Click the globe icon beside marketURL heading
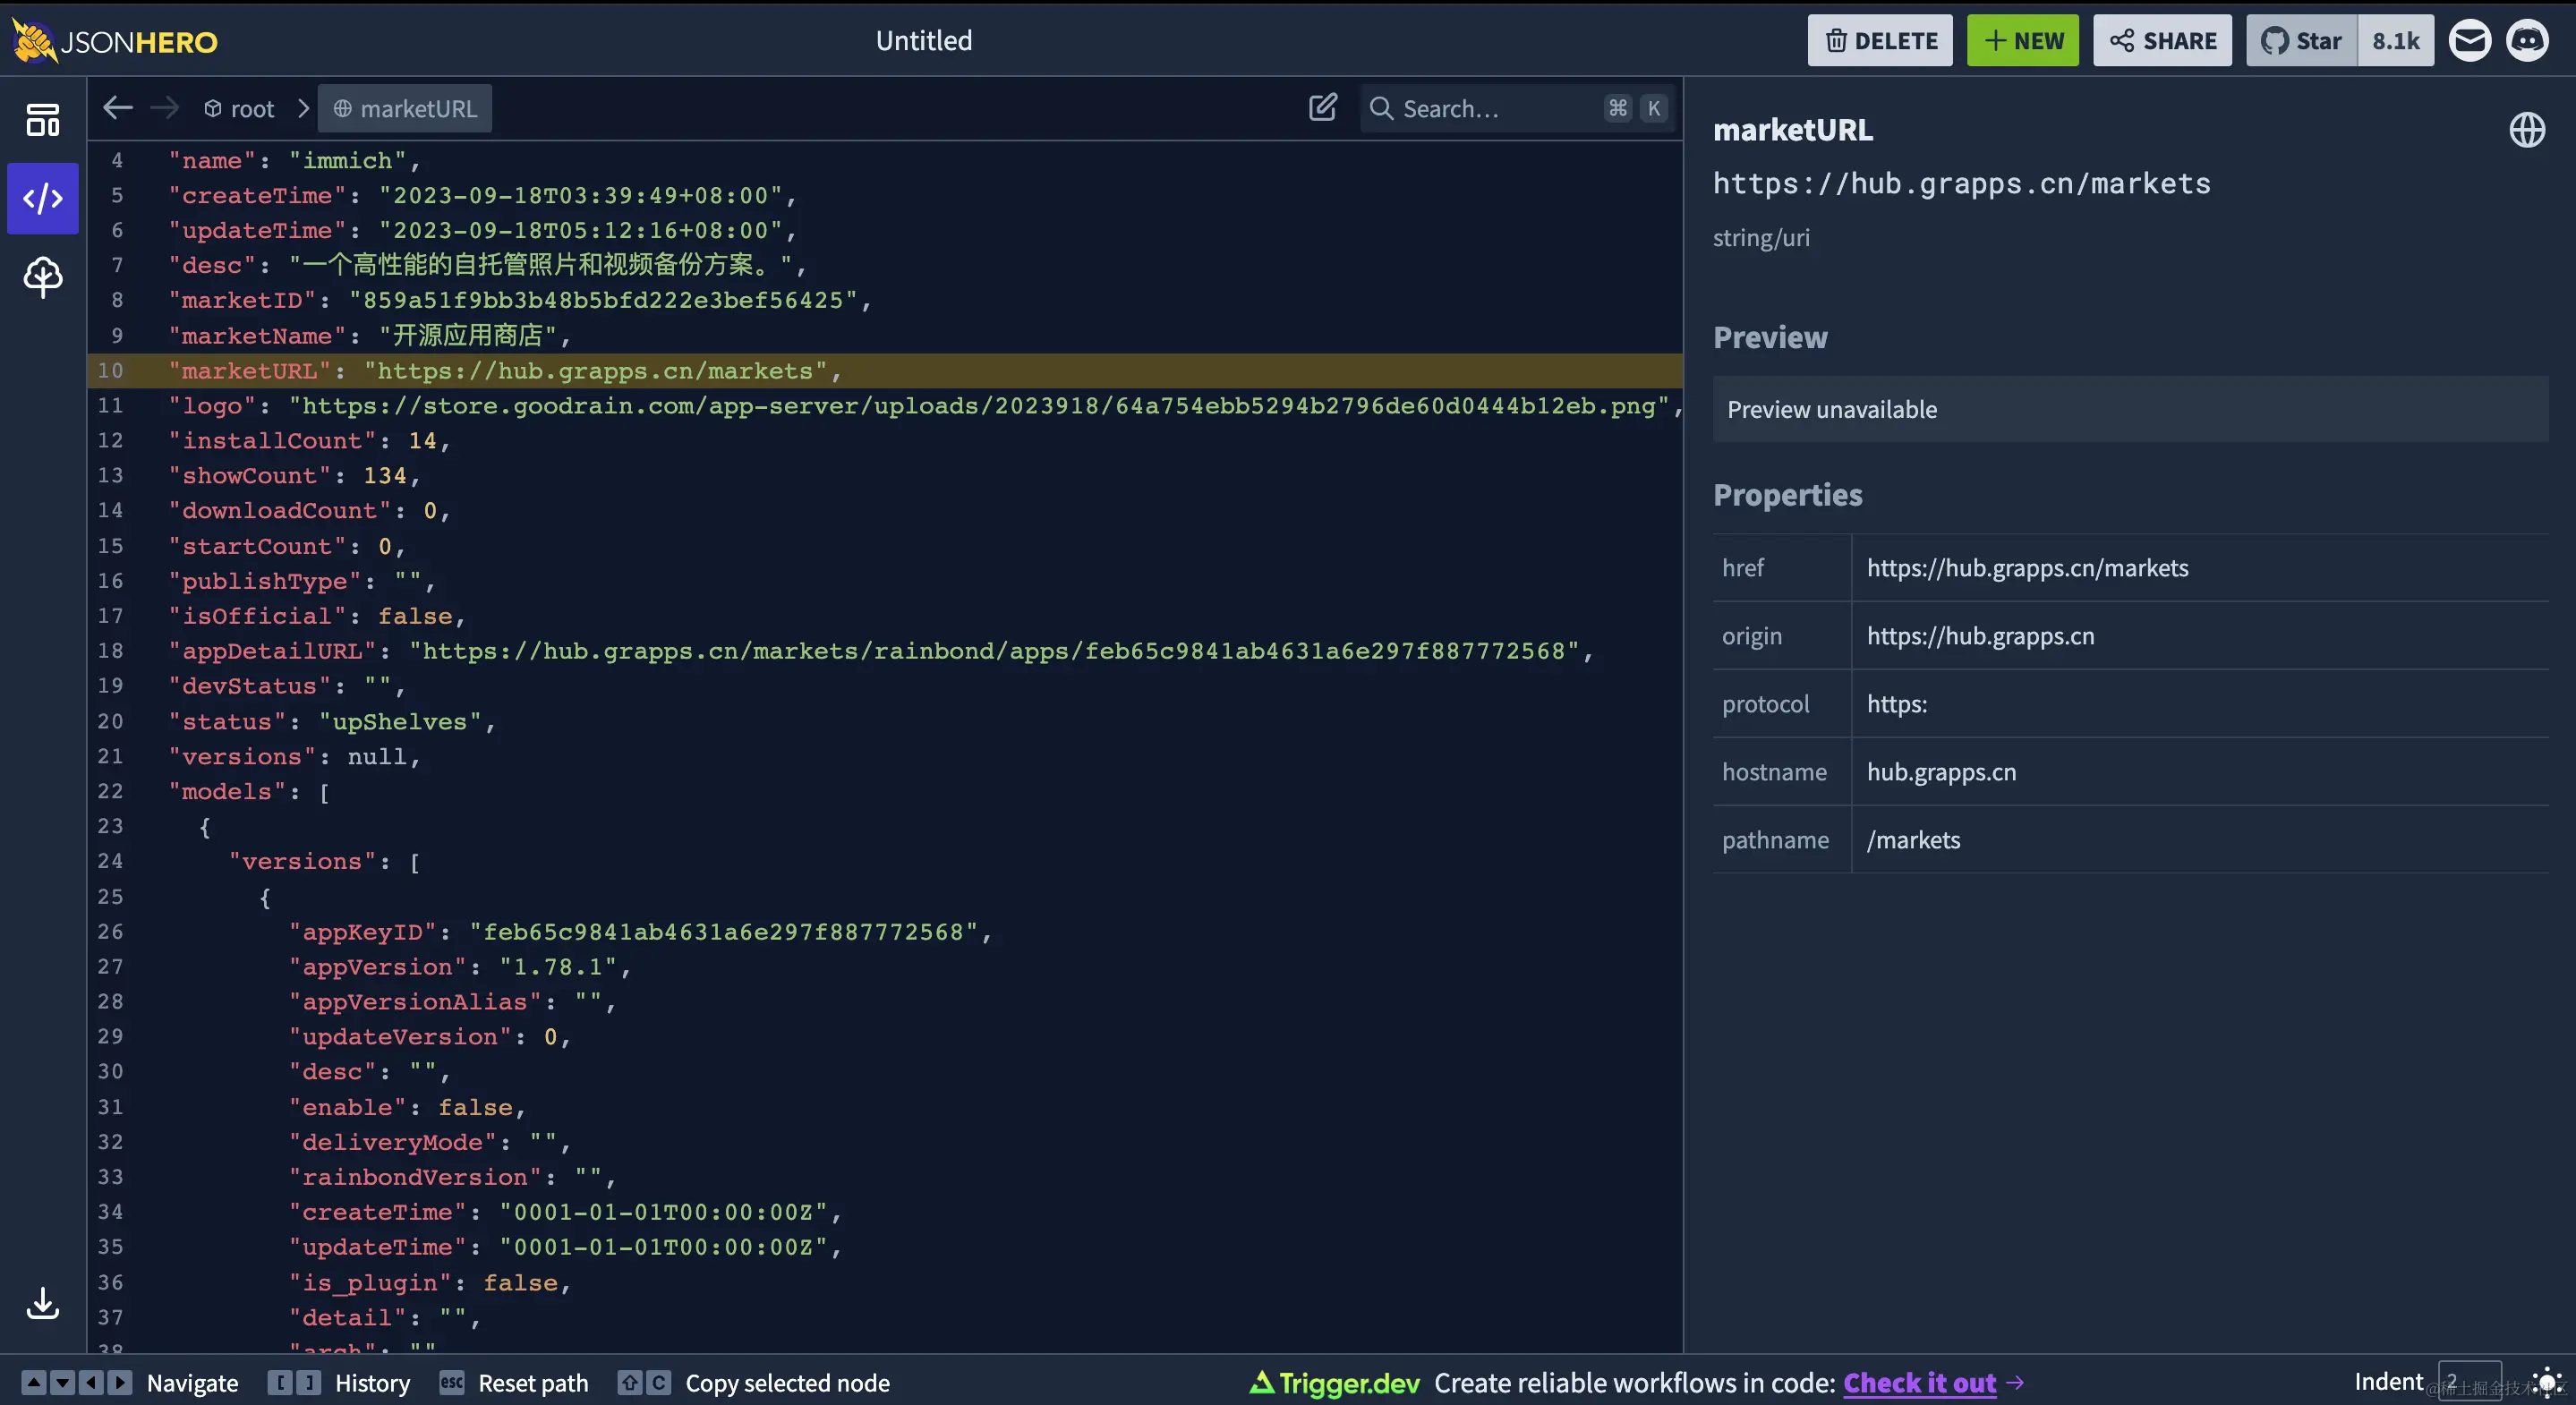The image size is (2576, 1405). coord(2527,130)
